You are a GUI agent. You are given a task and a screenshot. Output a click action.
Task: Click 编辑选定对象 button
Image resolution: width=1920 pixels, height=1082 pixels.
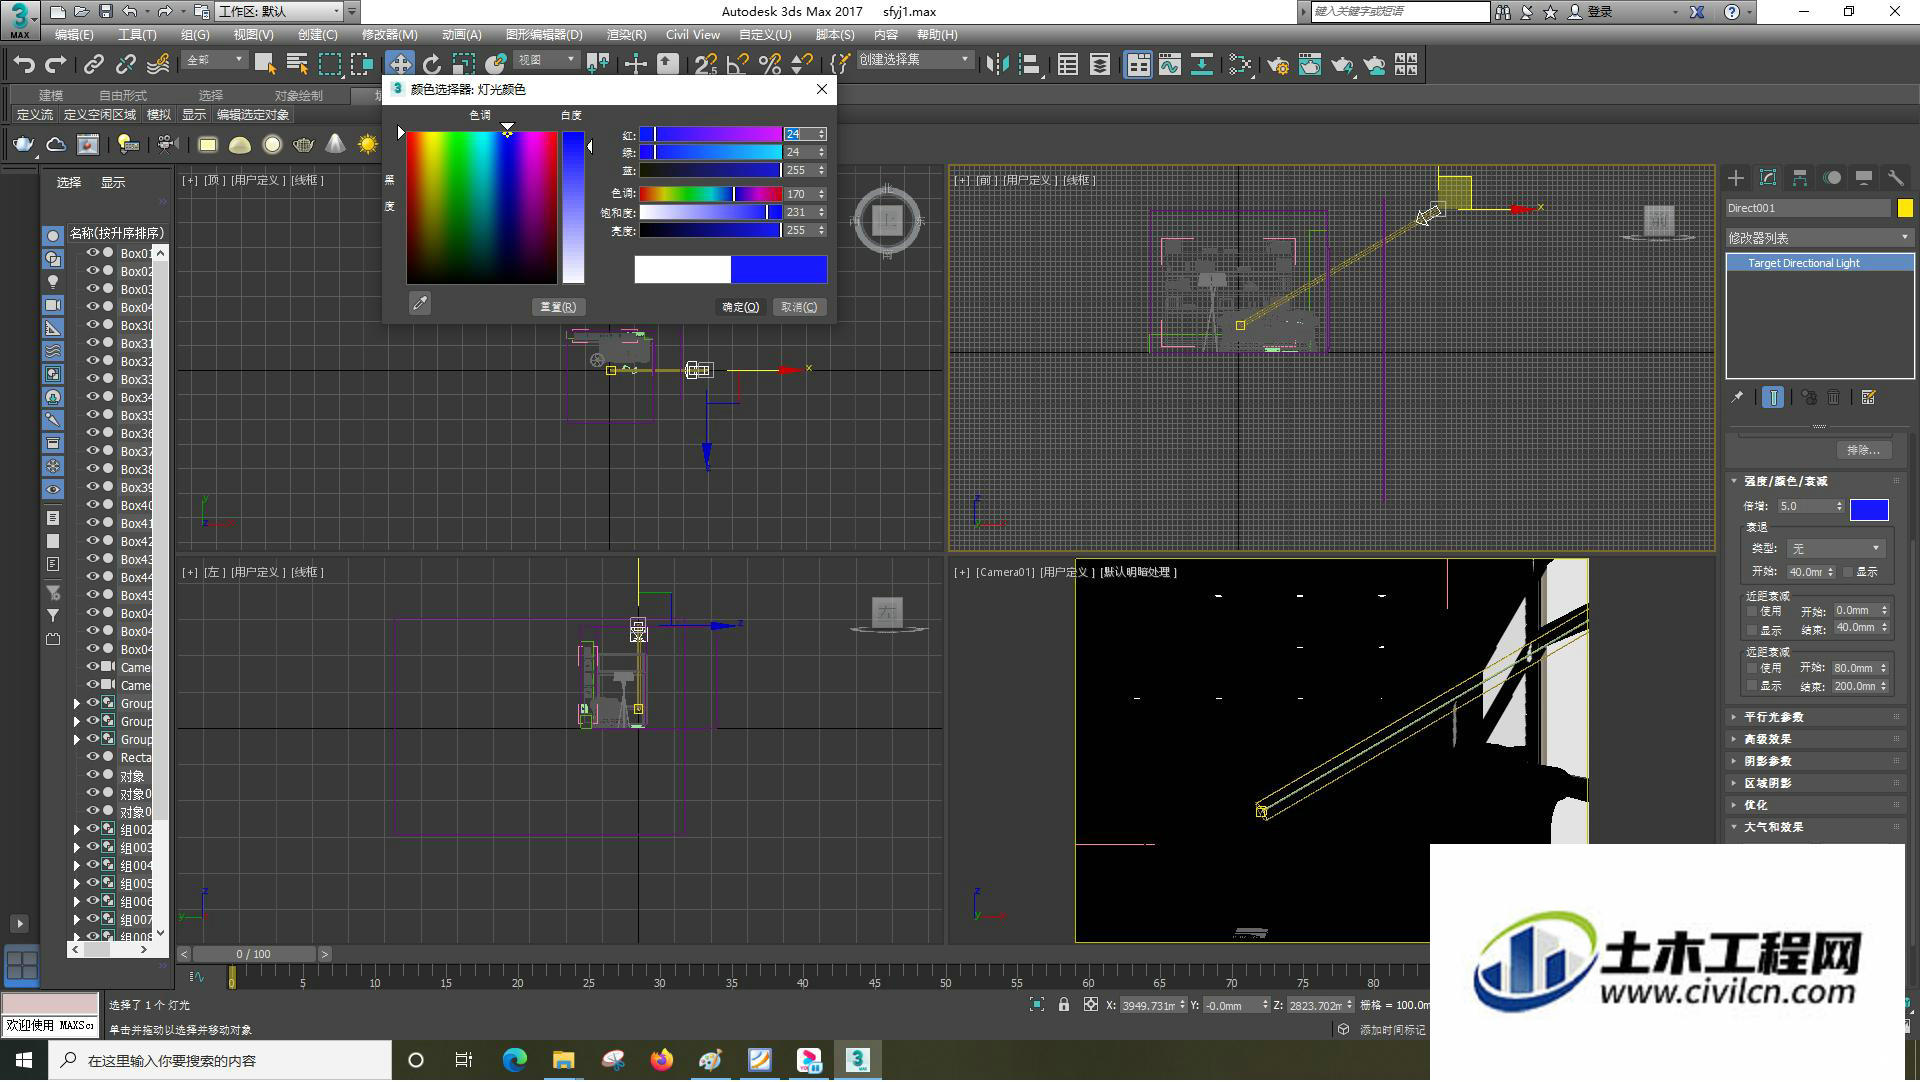coord(253,115)
